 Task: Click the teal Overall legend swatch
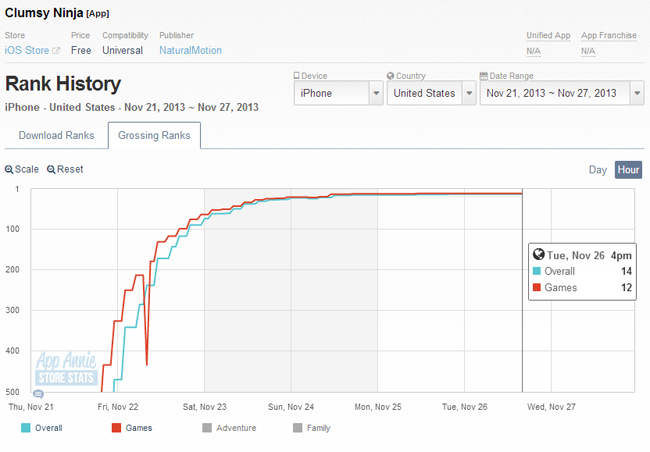coord(26,428)
